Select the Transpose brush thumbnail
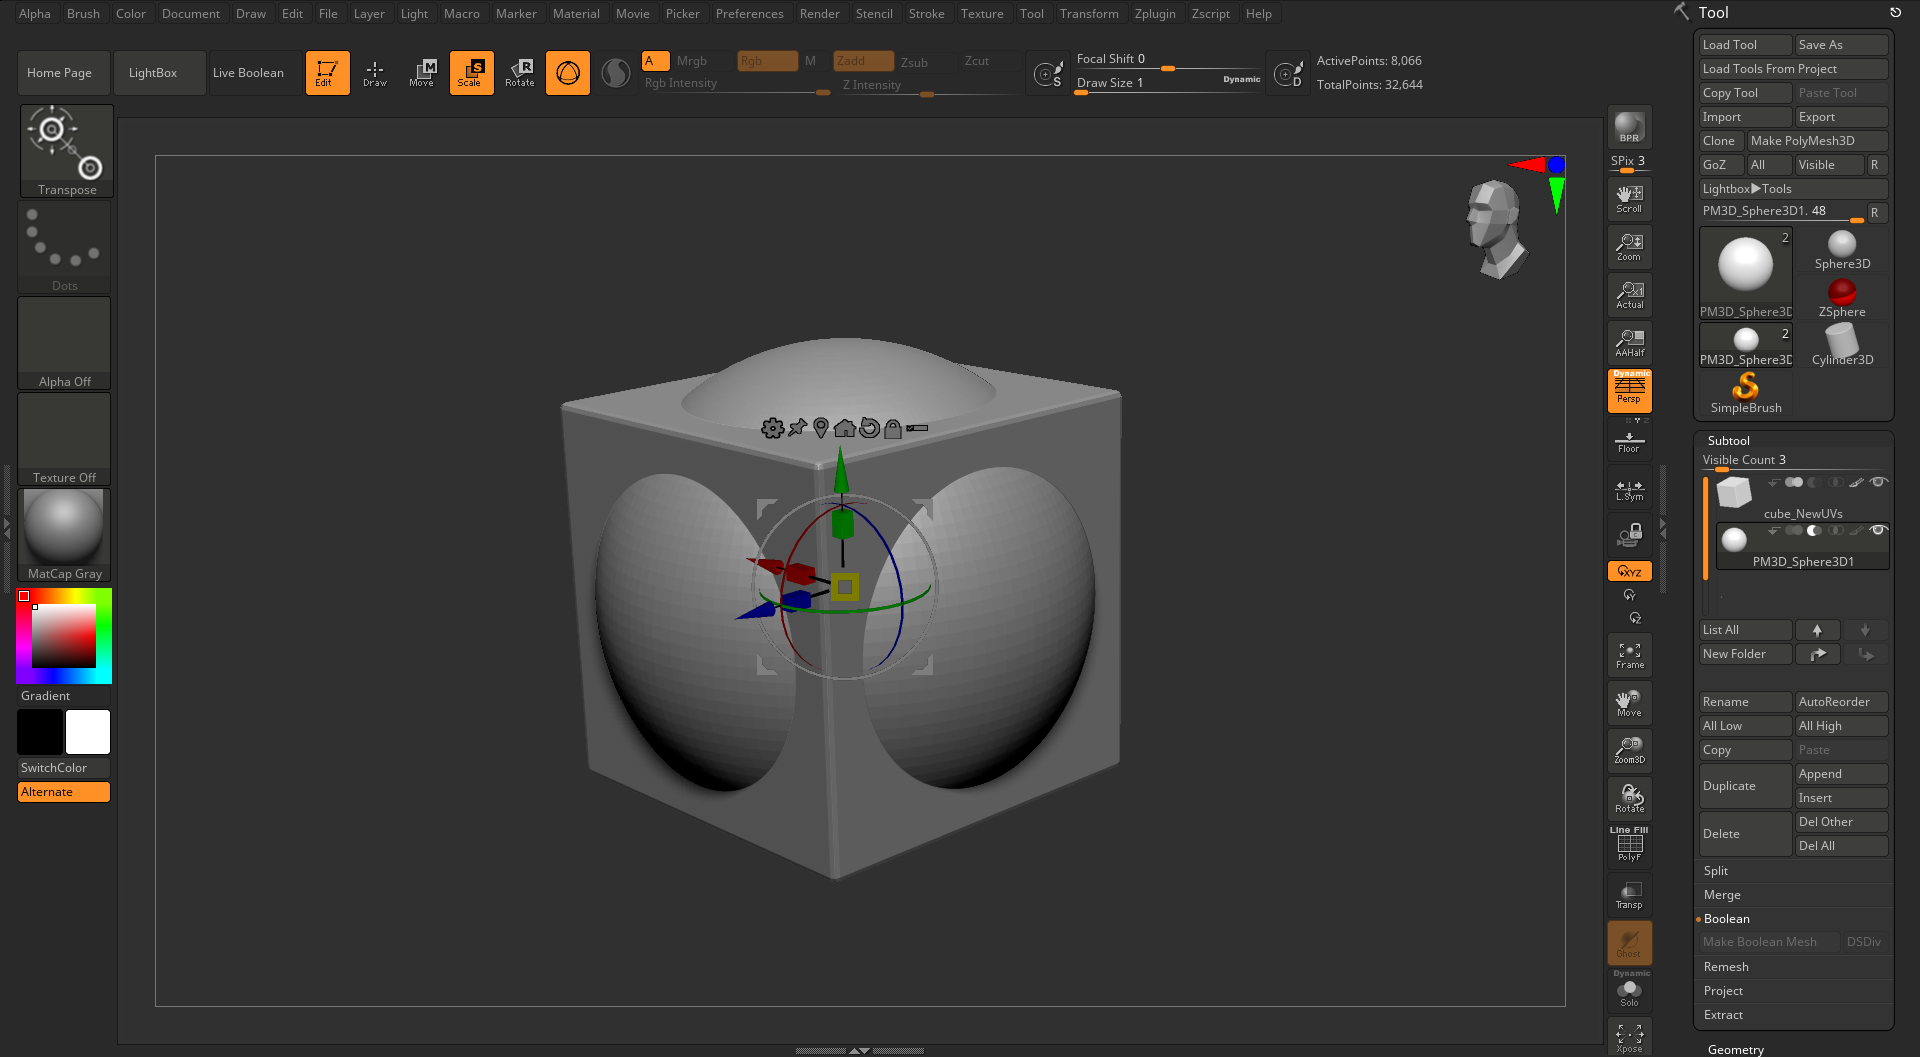Screen dimensions: 1920x1057 click(67, 151)
